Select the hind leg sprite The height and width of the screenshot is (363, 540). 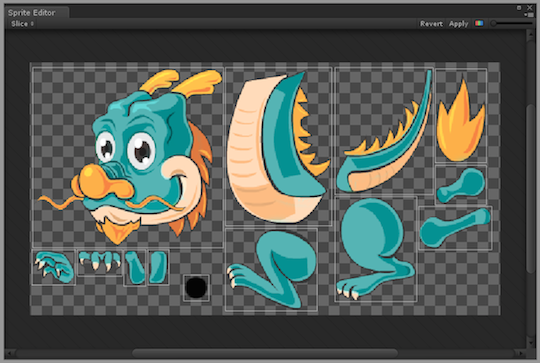(376, 249)
